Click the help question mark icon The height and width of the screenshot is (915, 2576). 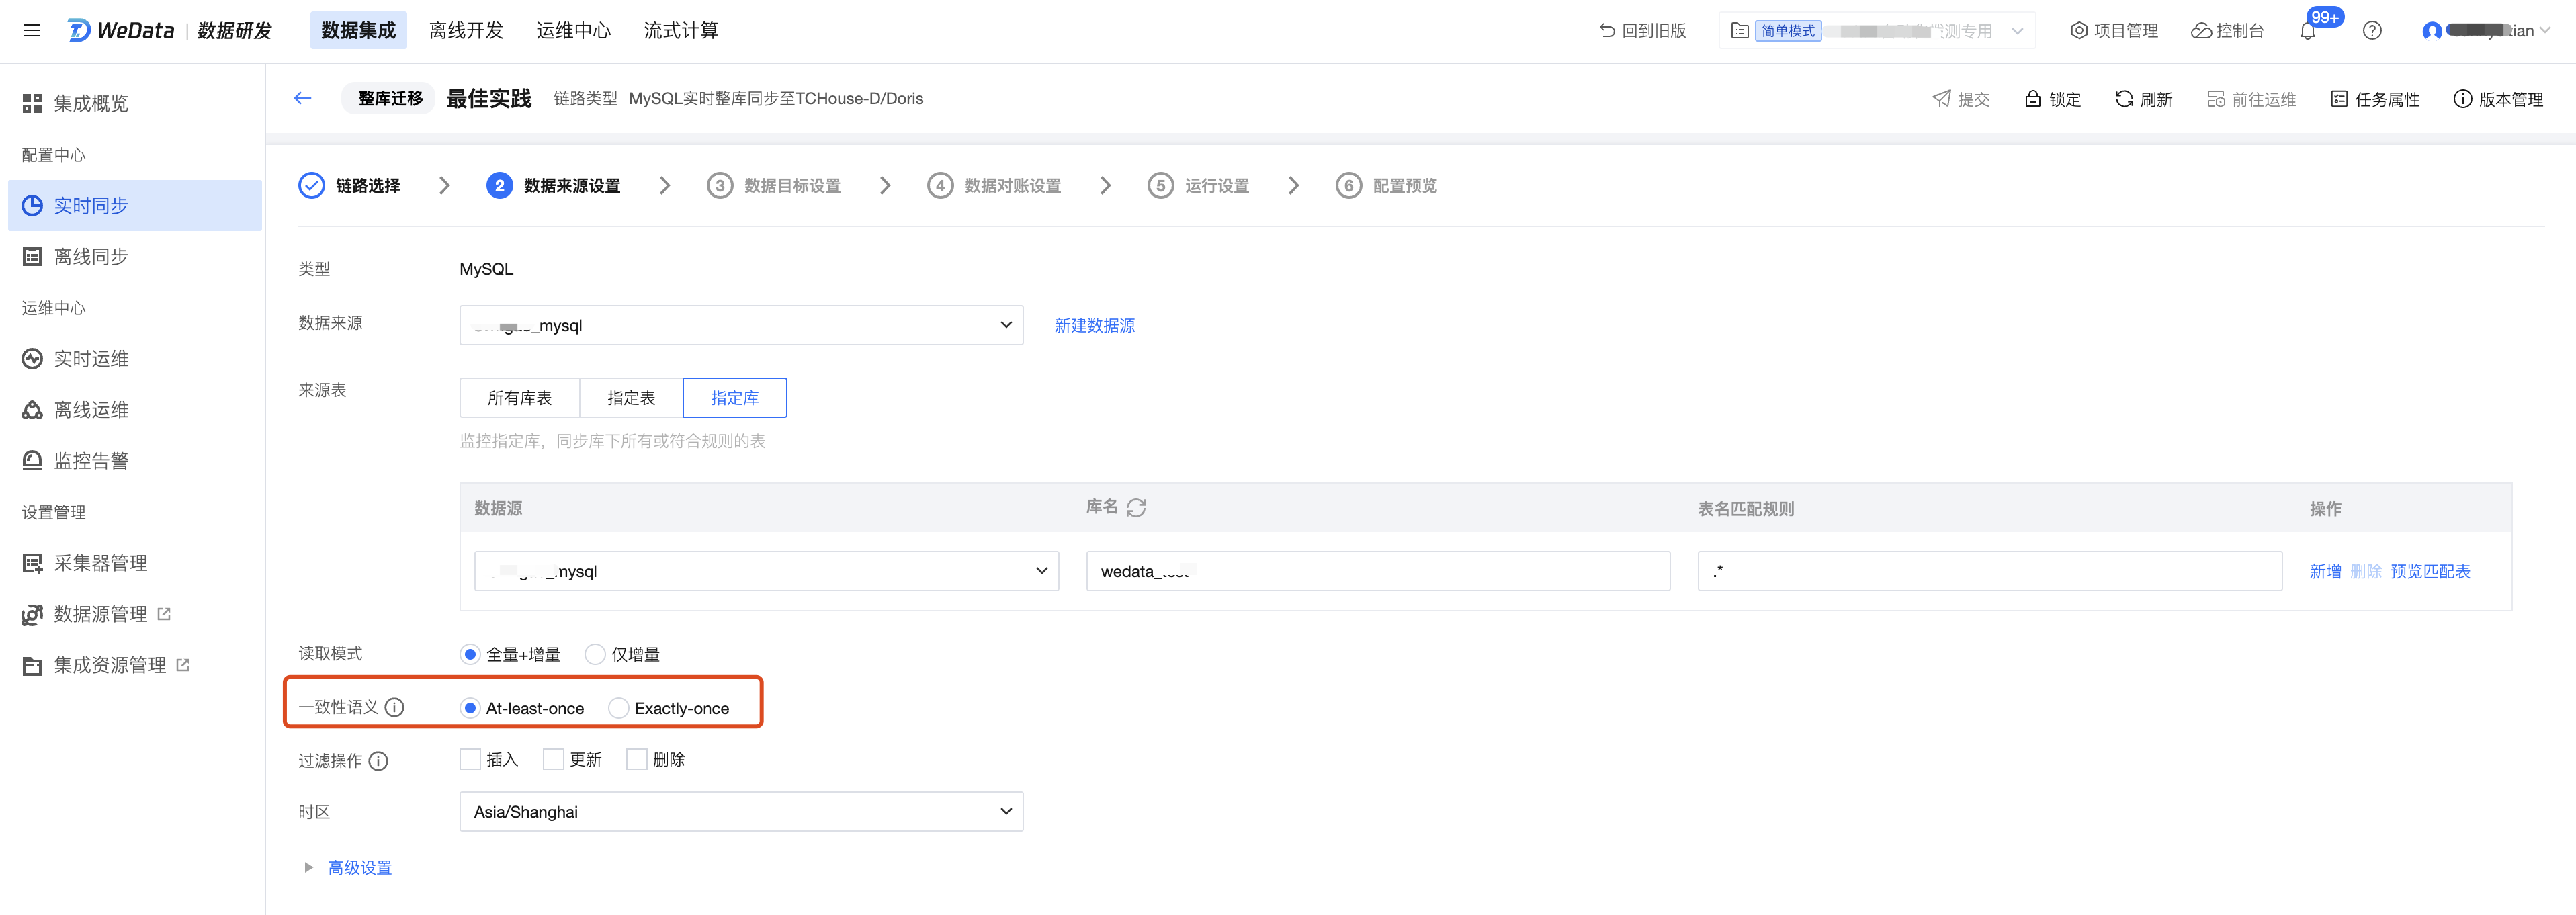click(x=2372, y=31)
